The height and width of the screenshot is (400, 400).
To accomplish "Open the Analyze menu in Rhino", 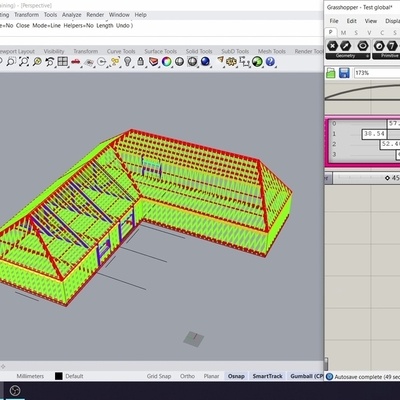I will (72, 15).
